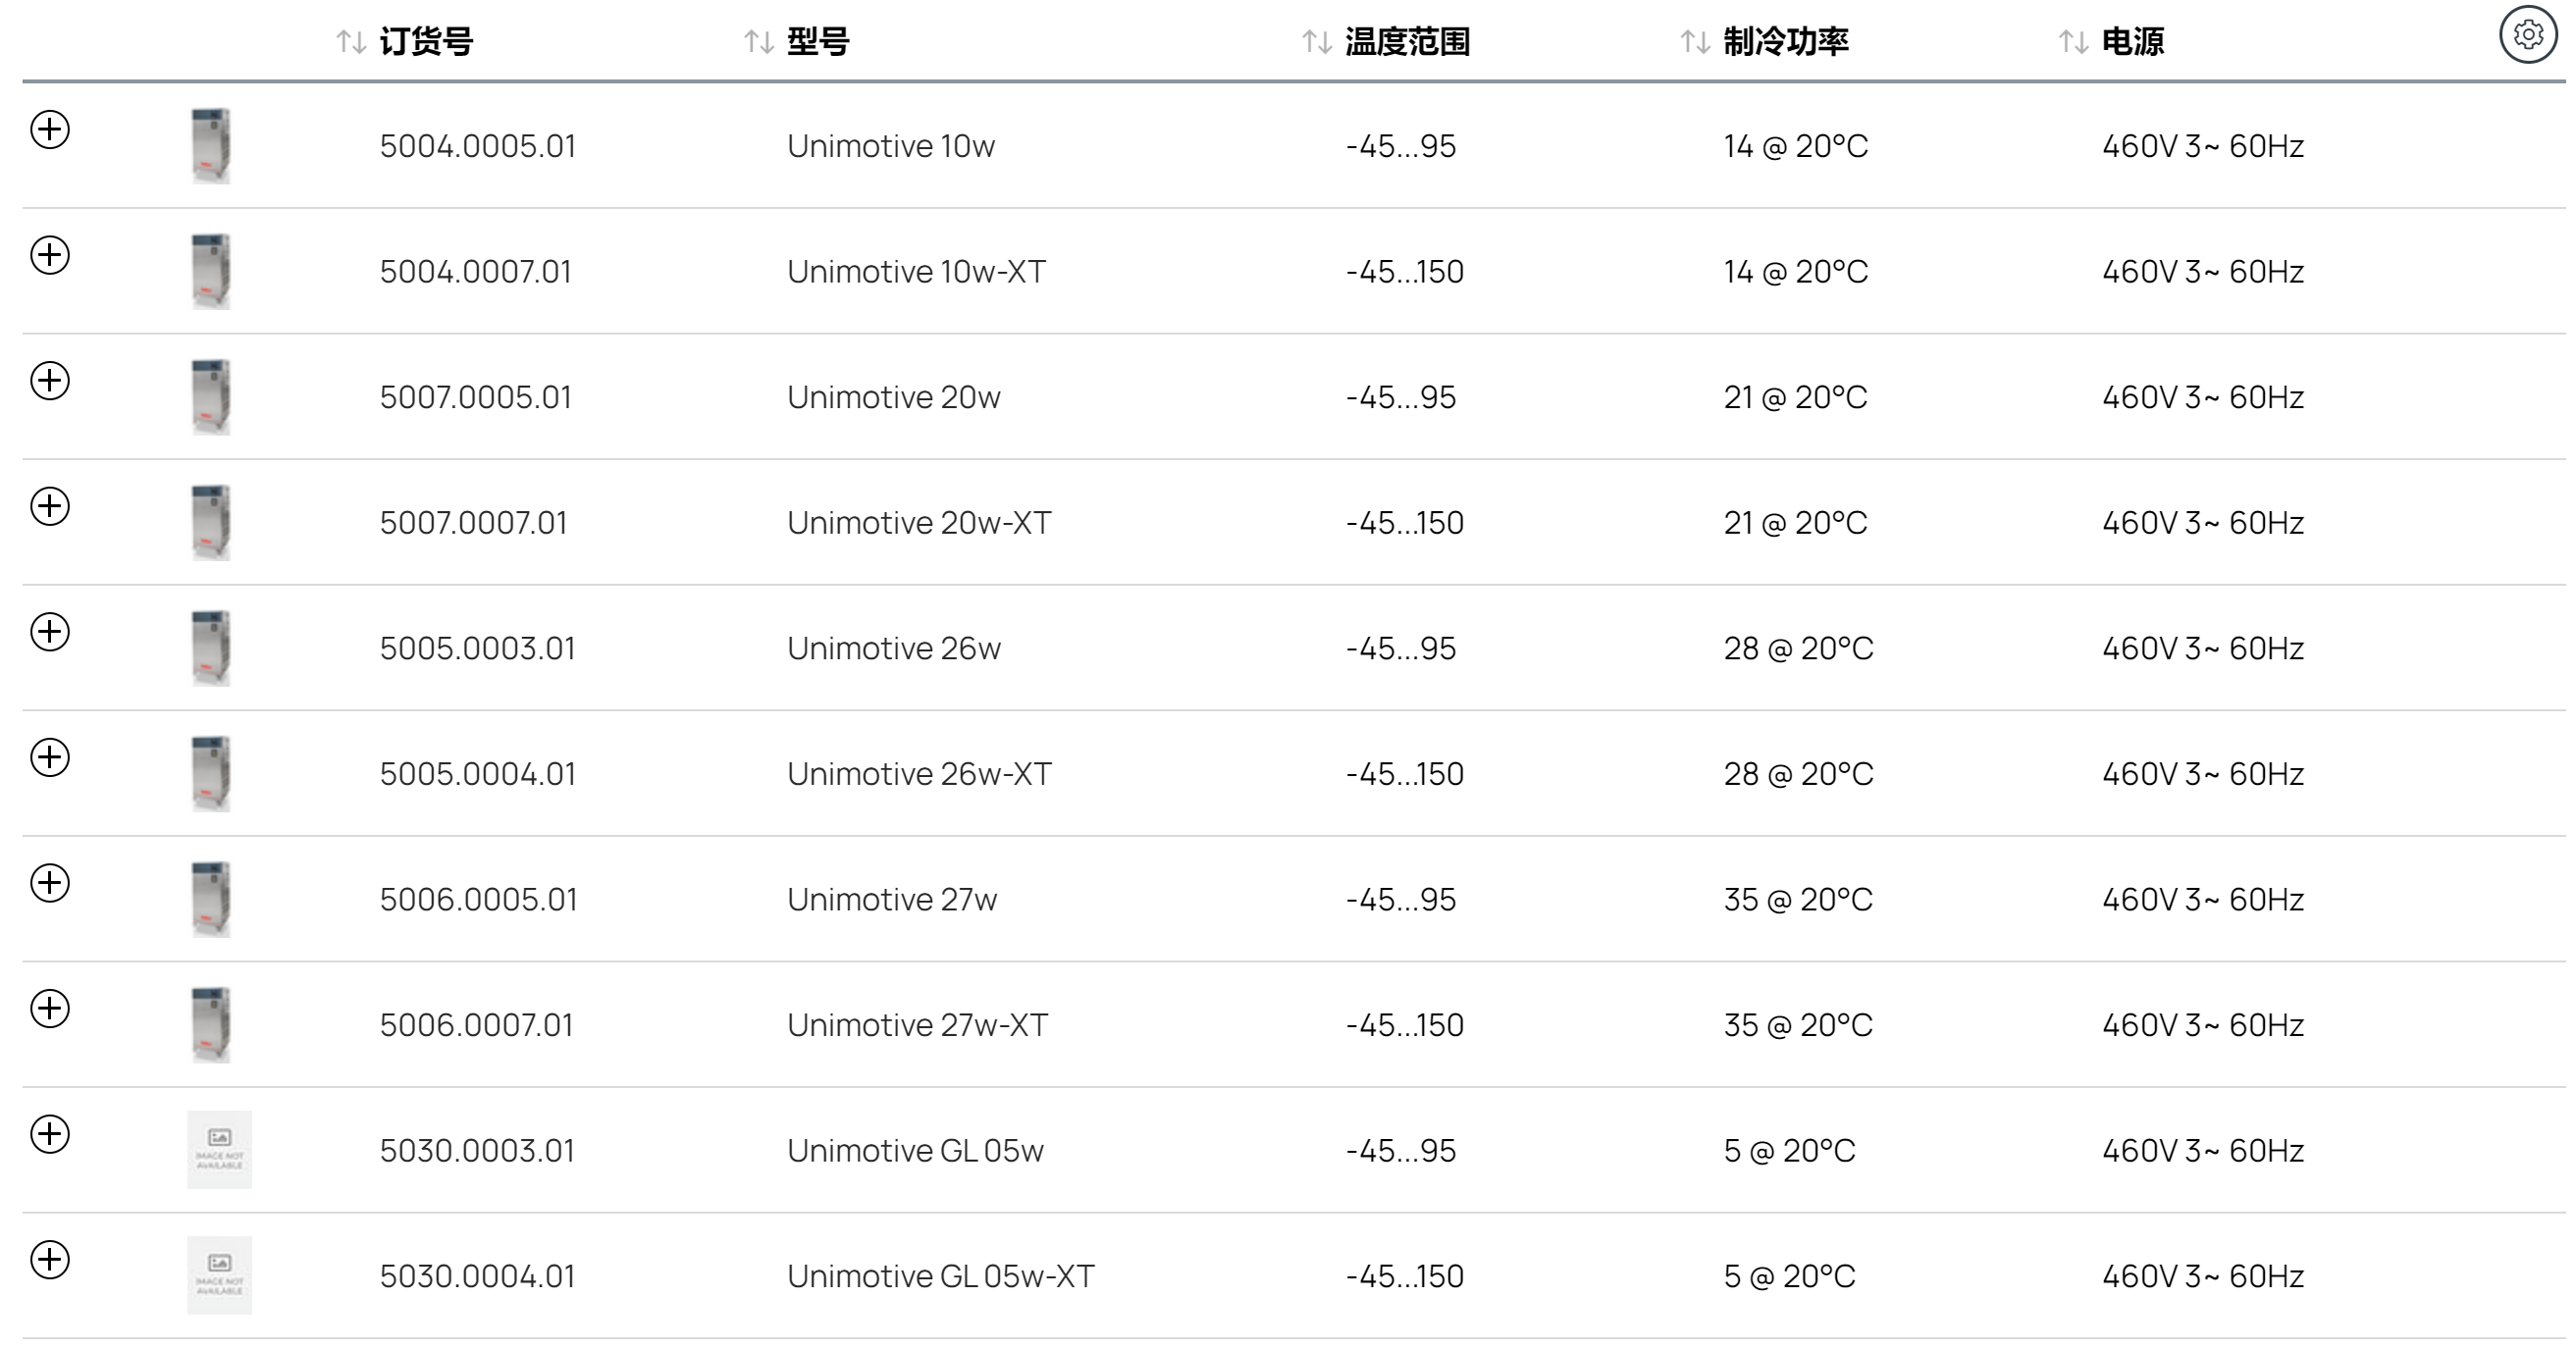Expand the Unimotive 10w row
The width and height of the screenshot is (2576, 1349).
50,129
